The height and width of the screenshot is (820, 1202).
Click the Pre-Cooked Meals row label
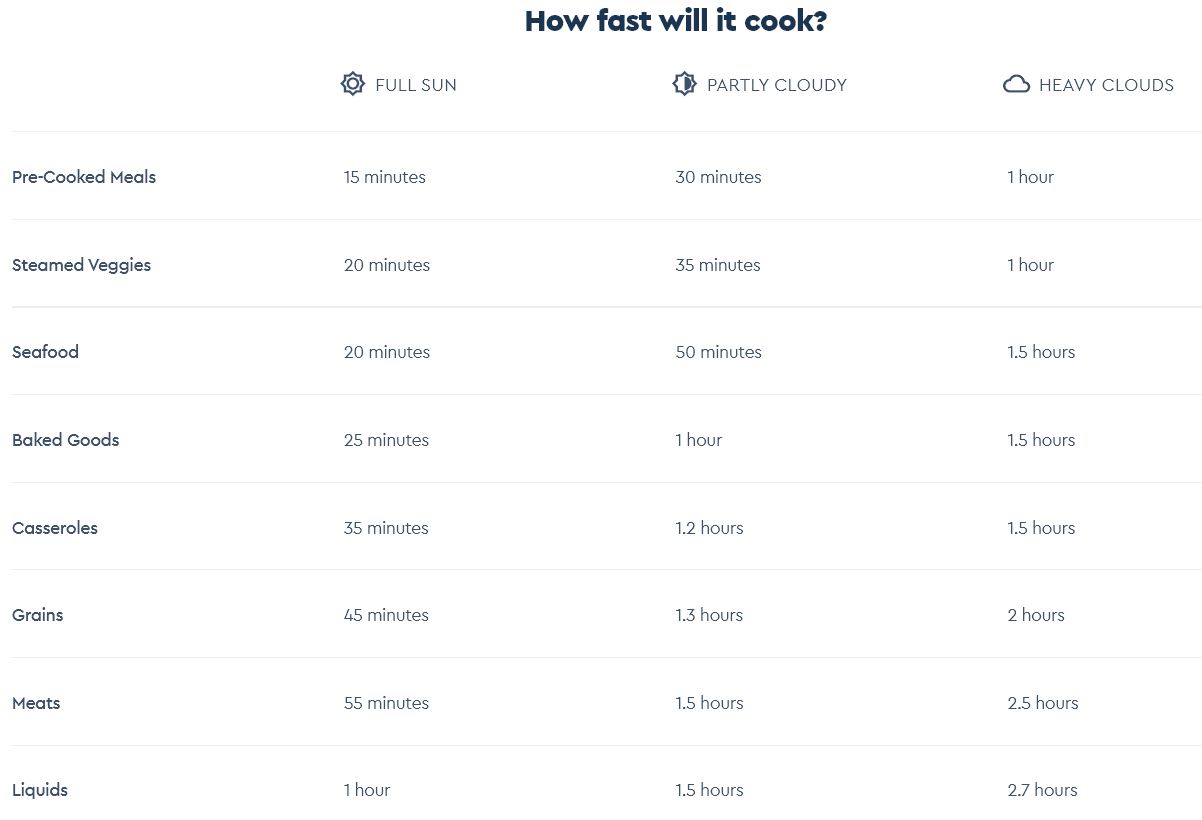(84, 177)
